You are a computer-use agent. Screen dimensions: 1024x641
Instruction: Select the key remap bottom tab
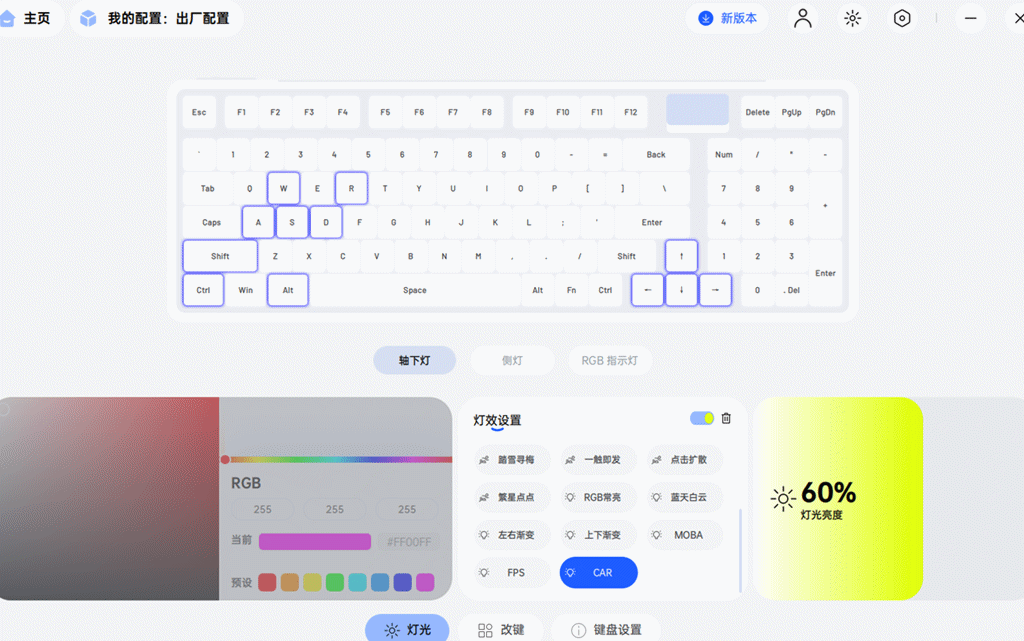tap(501, 629)
